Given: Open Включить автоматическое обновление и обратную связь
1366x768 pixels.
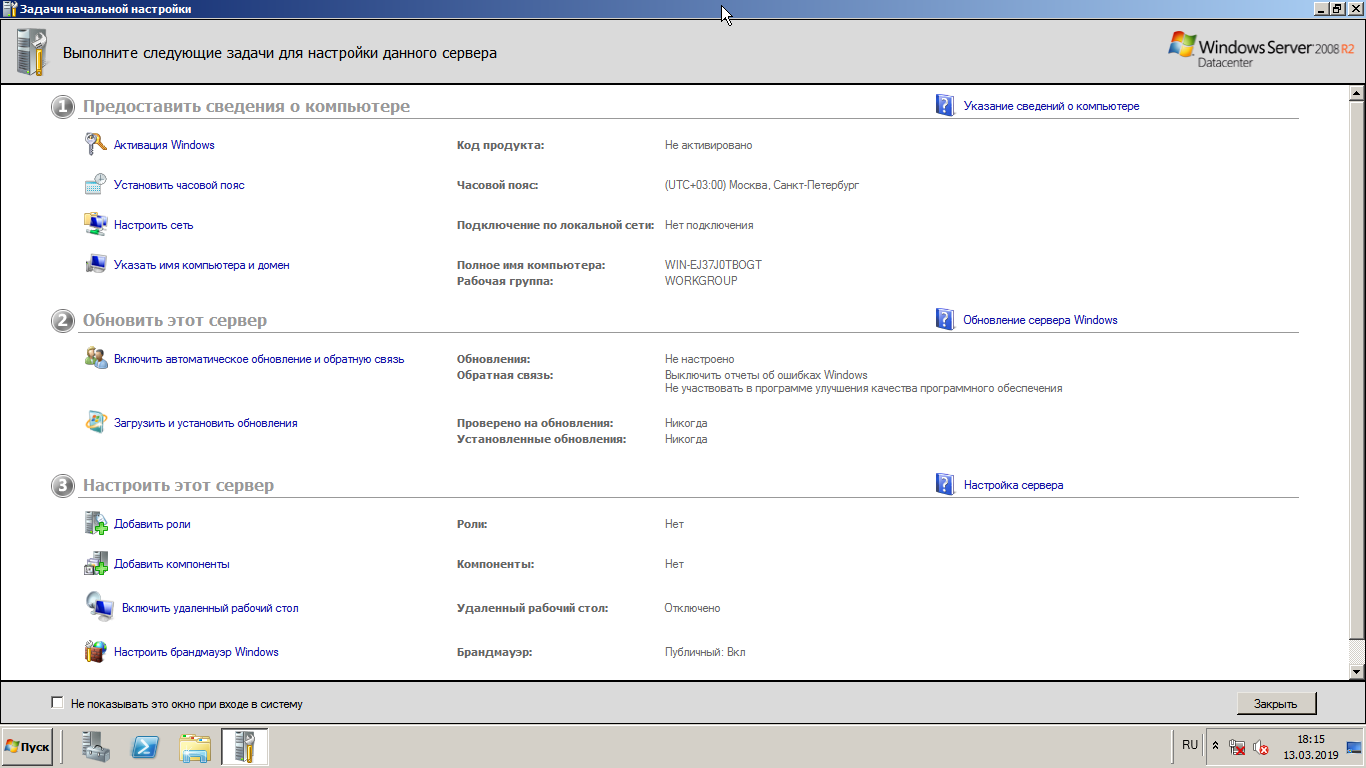Looking at the screenshot, I should [259, 359].
